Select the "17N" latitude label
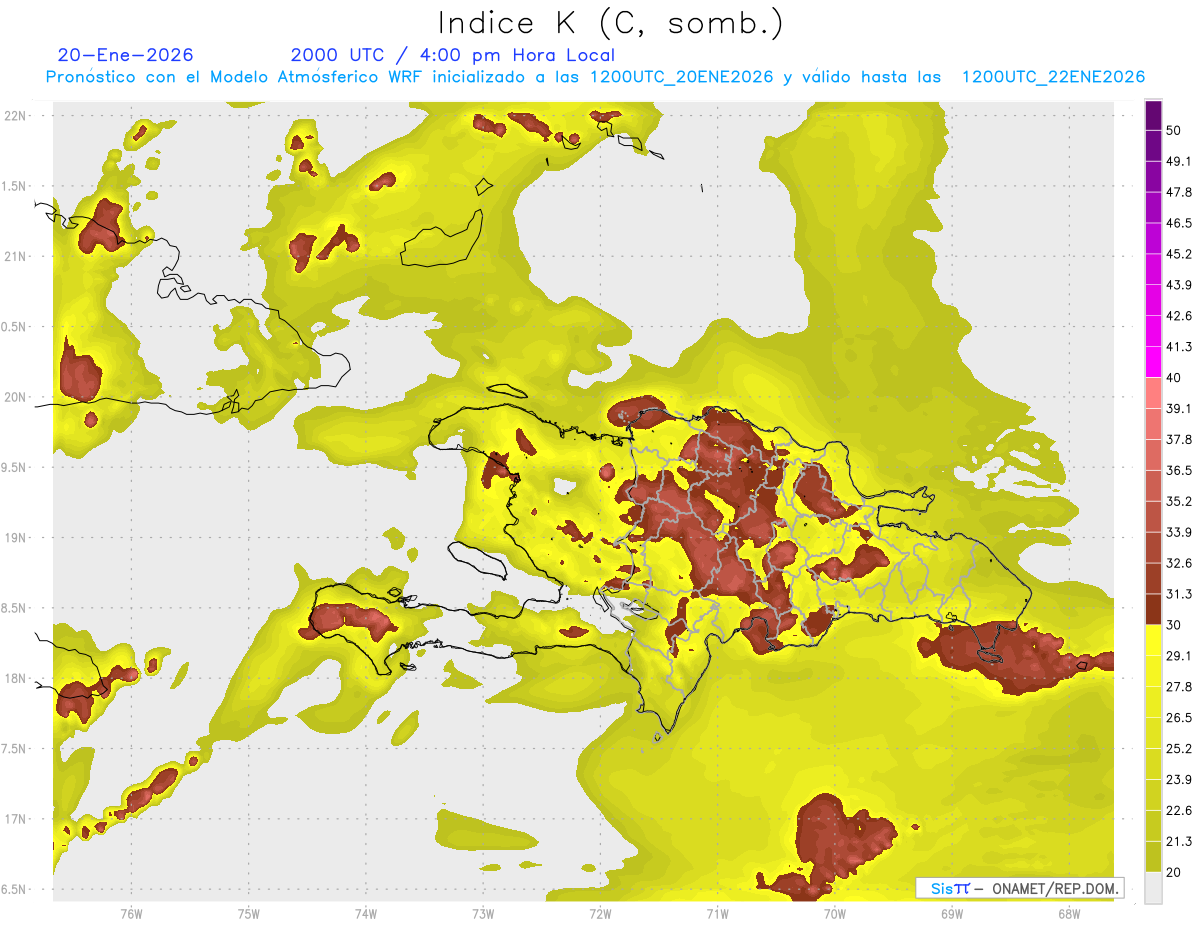 (15, 819)
